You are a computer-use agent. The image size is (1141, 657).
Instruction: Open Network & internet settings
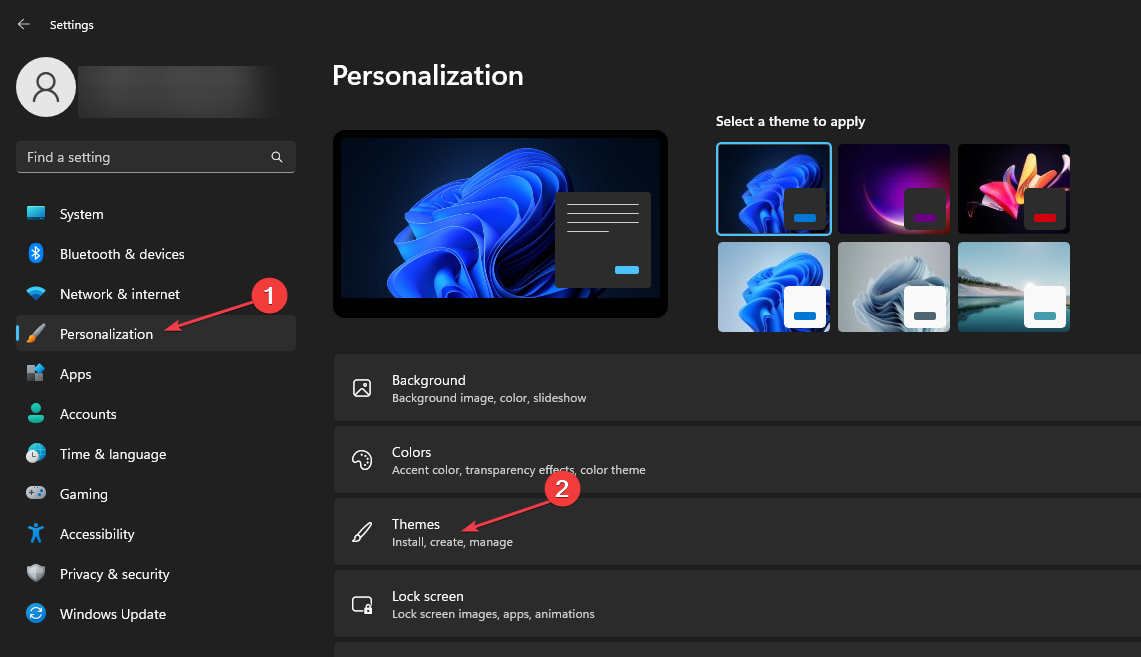156,294
